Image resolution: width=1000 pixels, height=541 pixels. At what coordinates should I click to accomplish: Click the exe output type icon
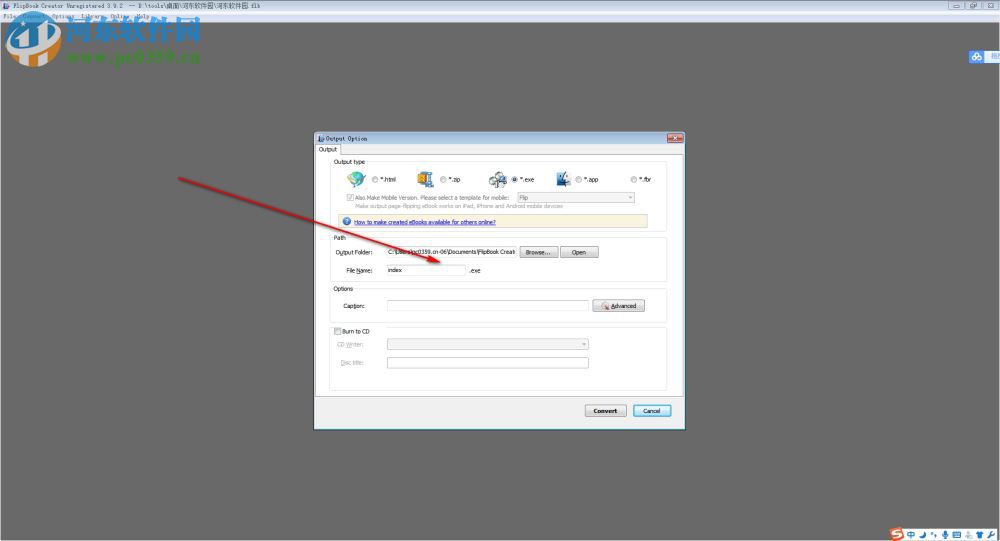[497, 179]
